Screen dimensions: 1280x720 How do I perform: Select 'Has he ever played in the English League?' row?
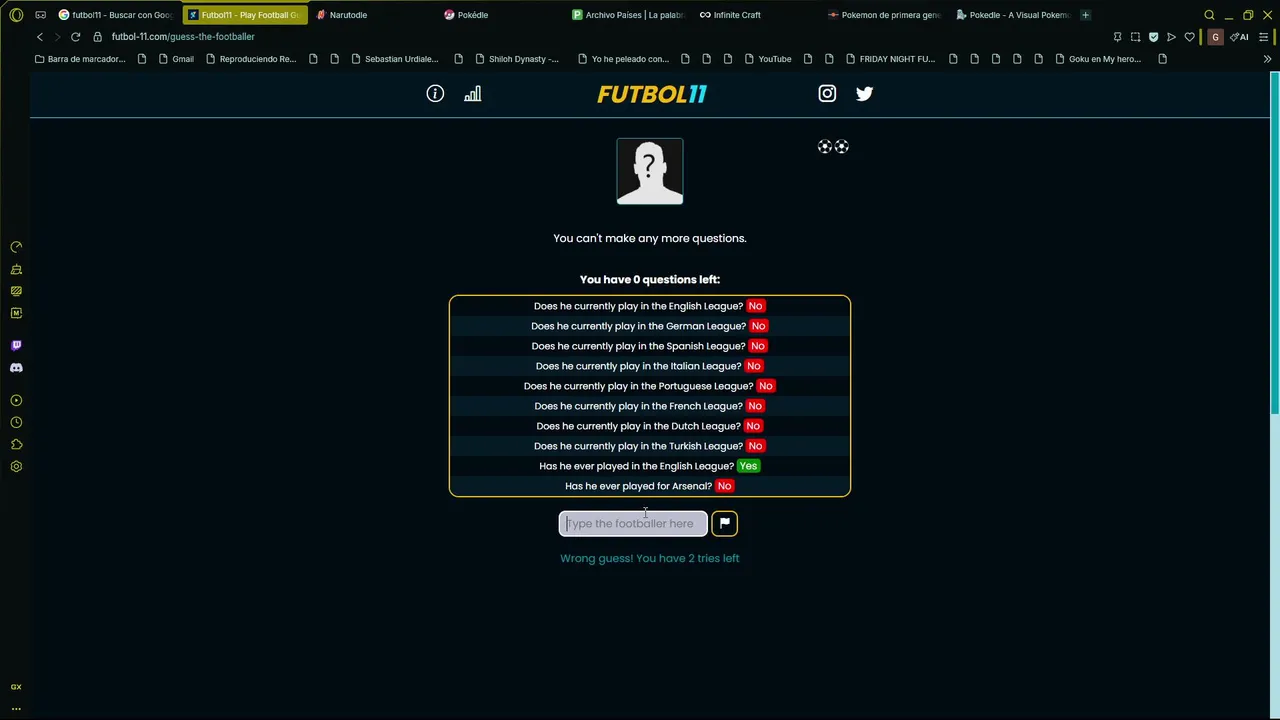(x=650, y=466)
